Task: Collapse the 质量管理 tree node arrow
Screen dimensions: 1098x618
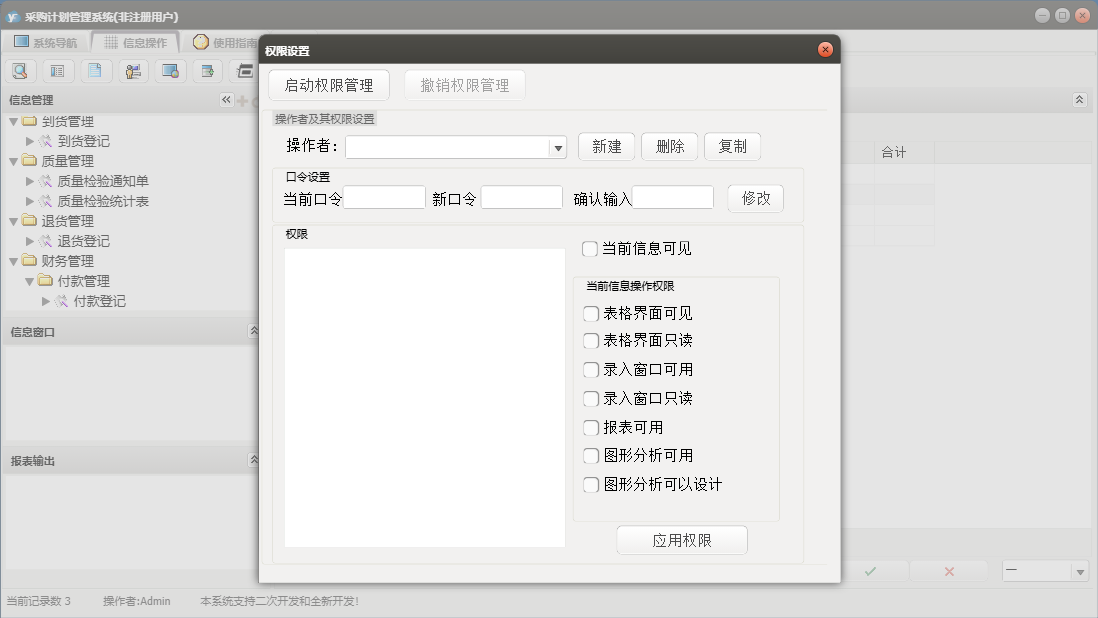Action: point(13,162)
